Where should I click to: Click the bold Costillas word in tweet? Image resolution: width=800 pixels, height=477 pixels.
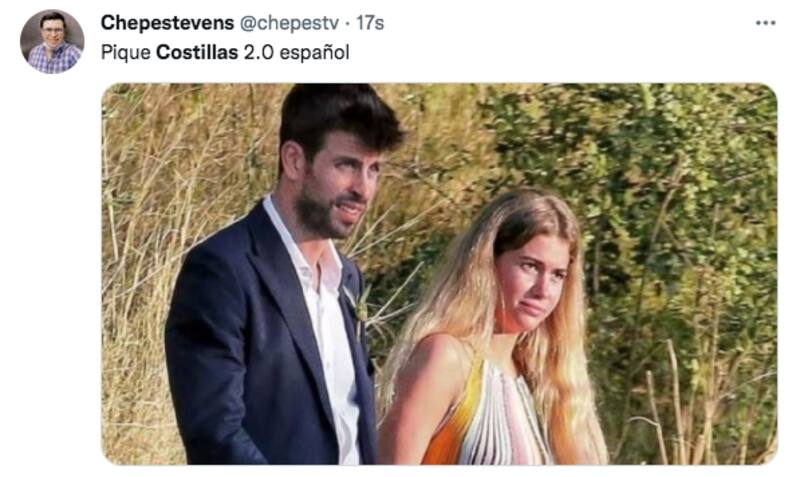point(197,52)
